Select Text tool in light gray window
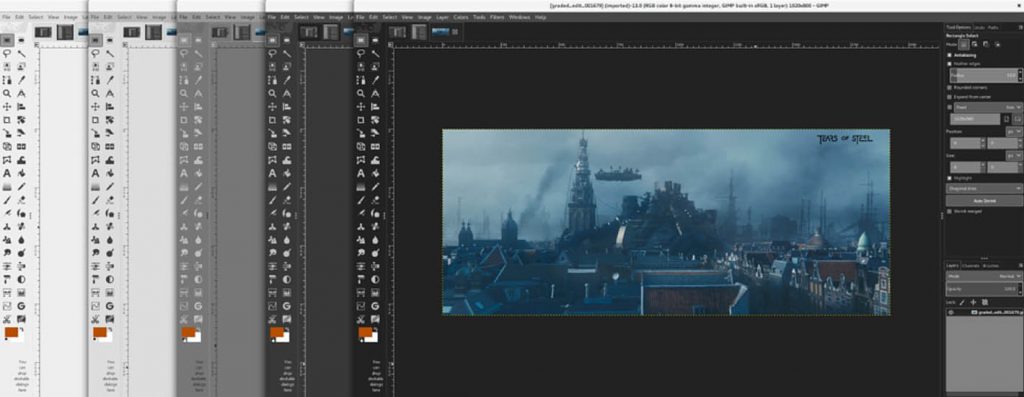Image resolution: width=1024 pixels, height=397 pixels. coord(95,173)
